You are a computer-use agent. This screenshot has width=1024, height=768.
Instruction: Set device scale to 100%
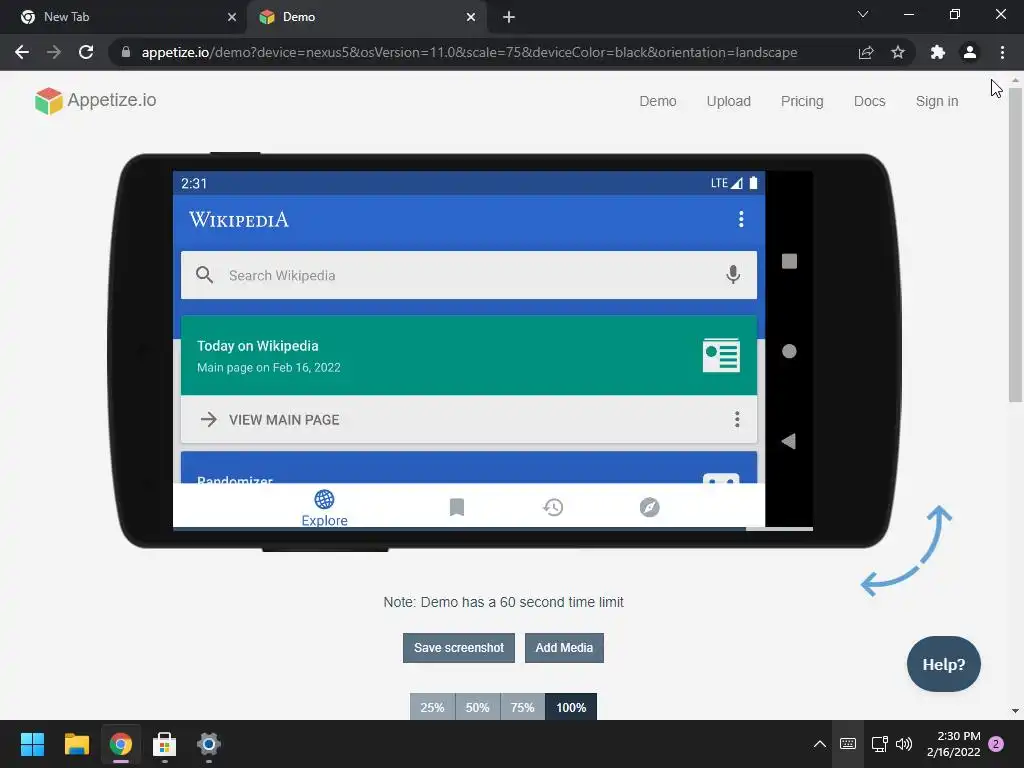tap(571, 707)
